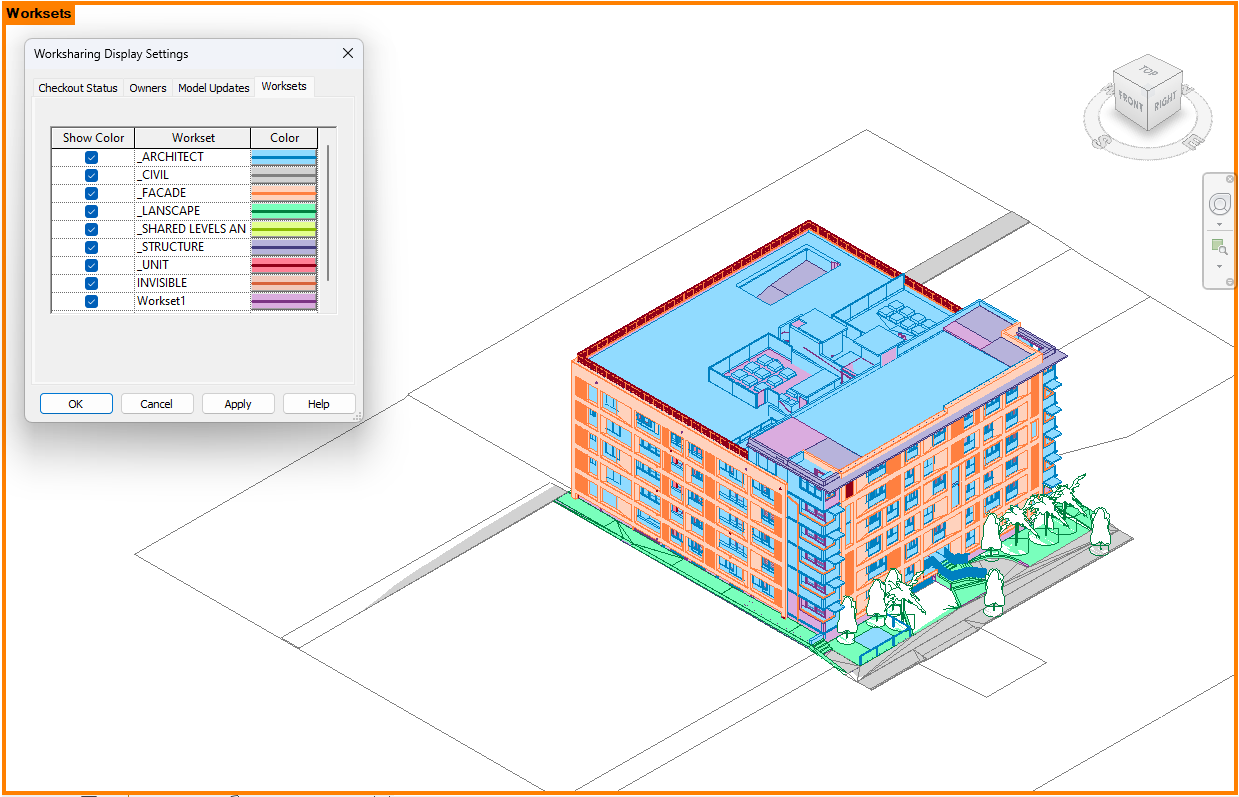Change the gray color swatch for _CIVIL

(284, 175)
